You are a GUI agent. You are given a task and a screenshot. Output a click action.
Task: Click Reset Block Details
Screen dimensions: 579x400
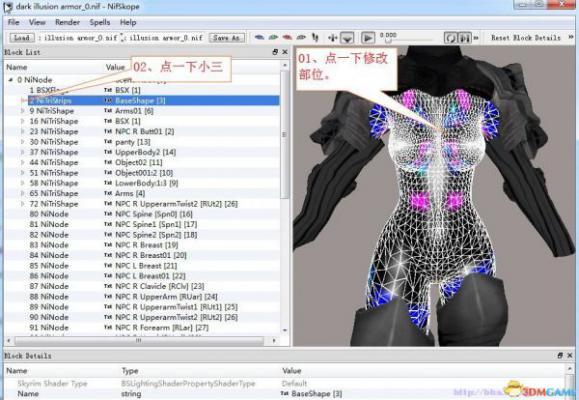525,38
